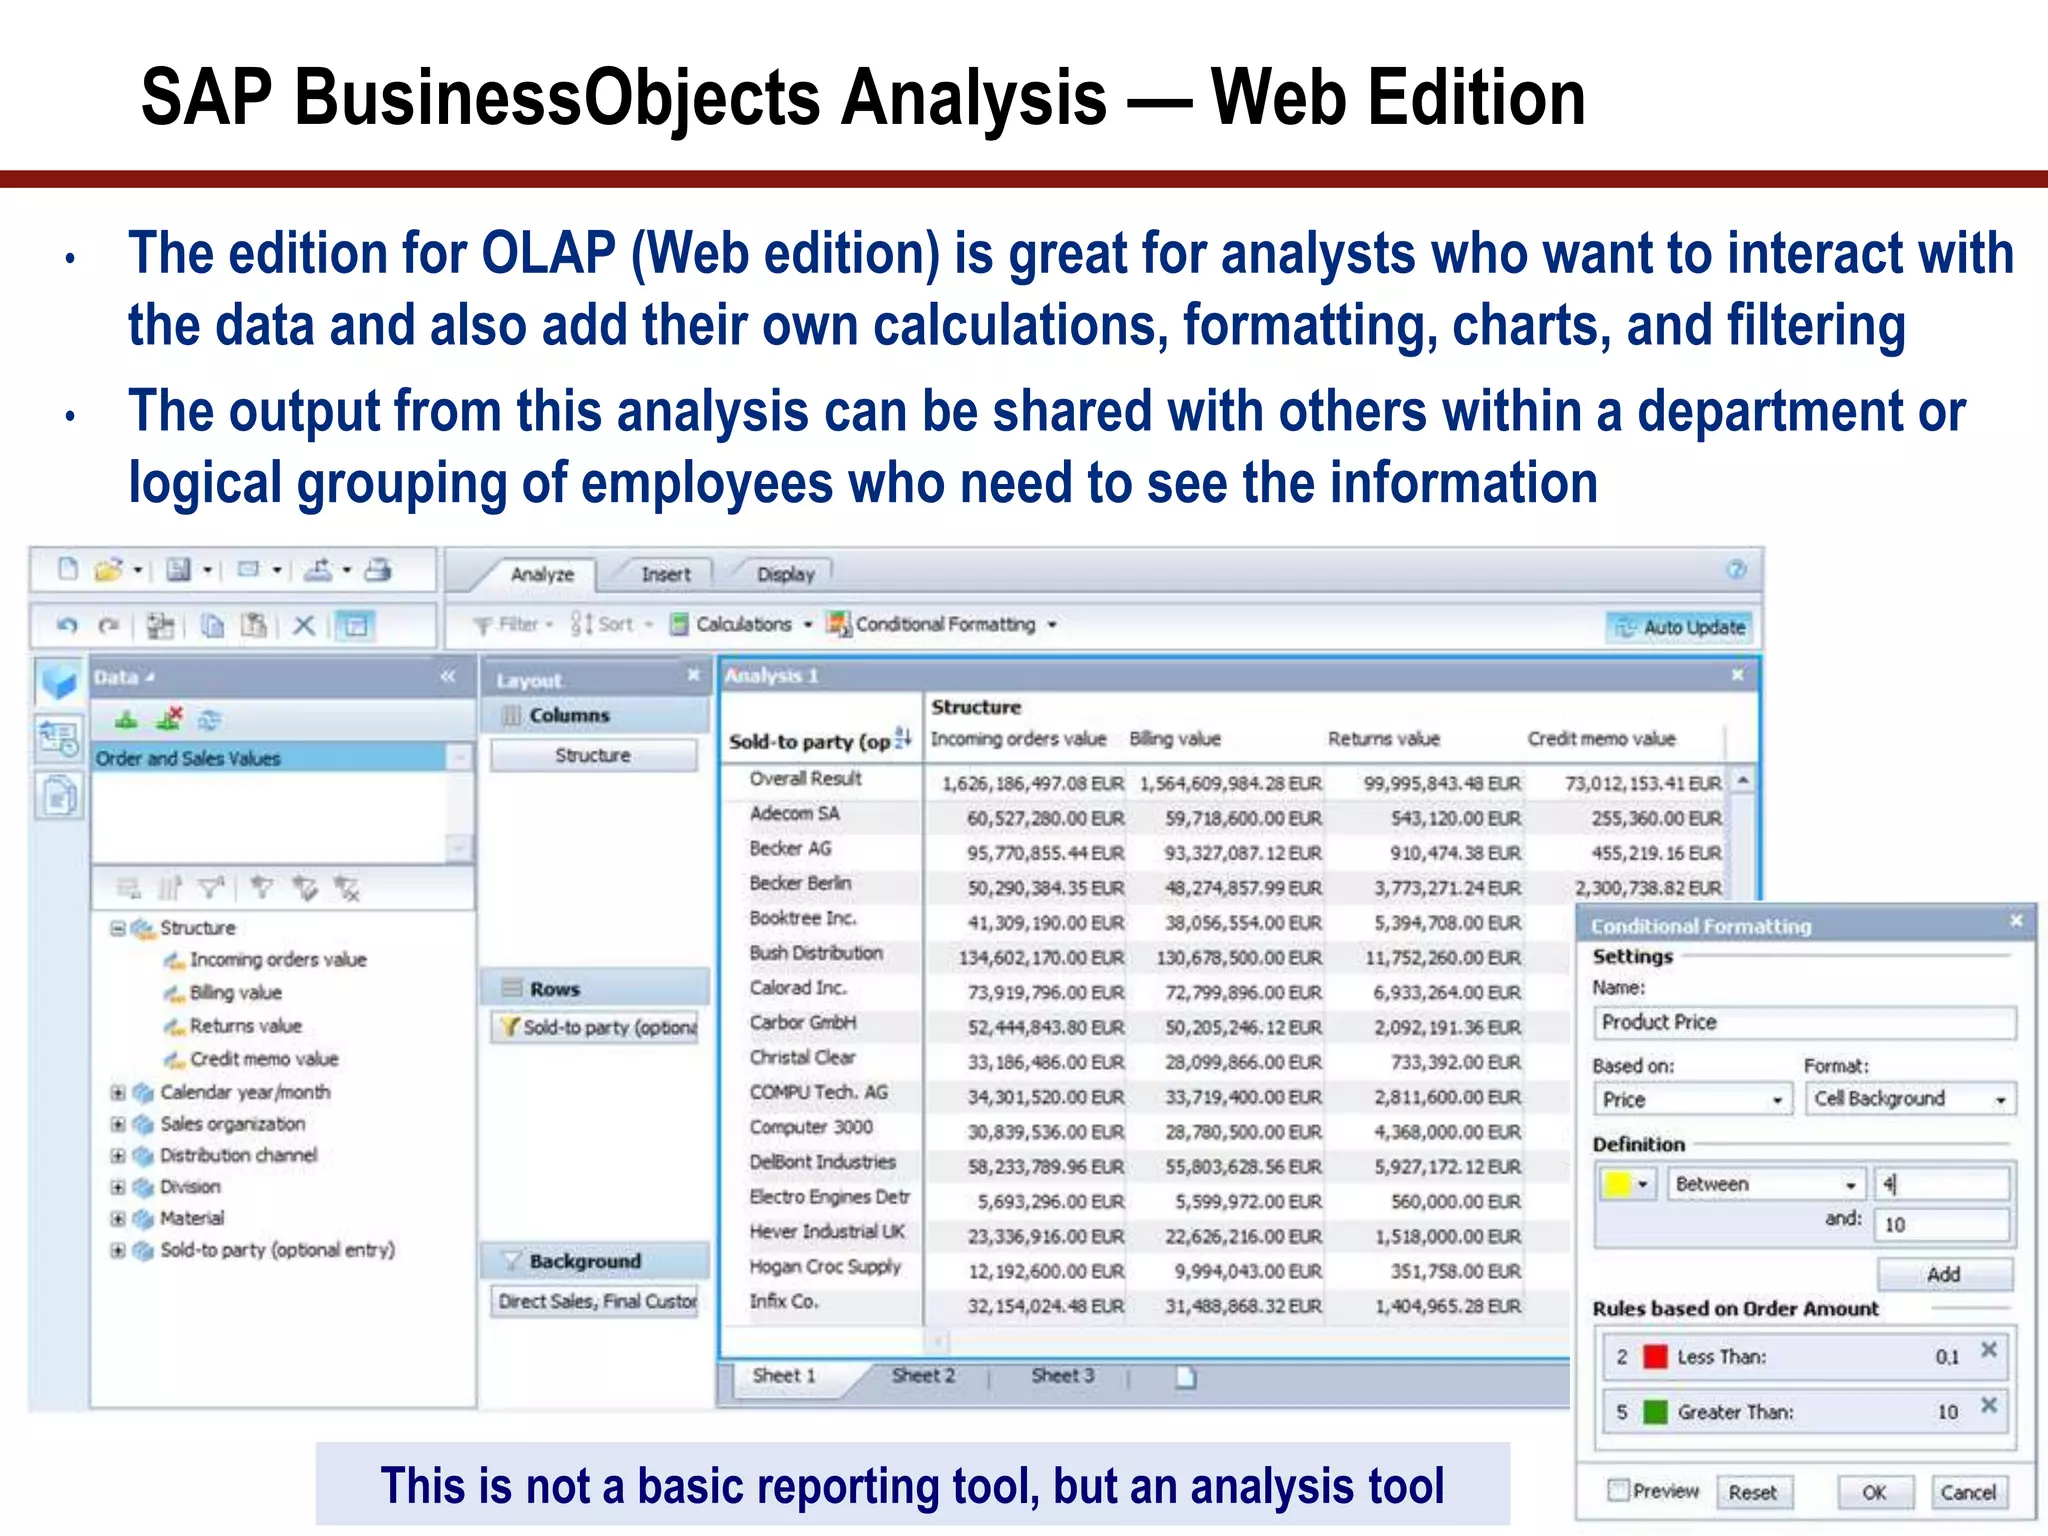Click Cancel in Conditional Formatting dialog
This screenshot has height=1536, width=2048.
[x=1968, y=1493]
